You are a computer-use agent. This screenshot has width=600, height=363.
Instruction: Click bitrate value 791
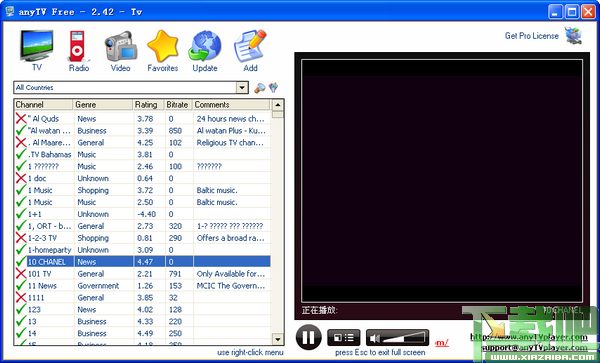[175, 273]
